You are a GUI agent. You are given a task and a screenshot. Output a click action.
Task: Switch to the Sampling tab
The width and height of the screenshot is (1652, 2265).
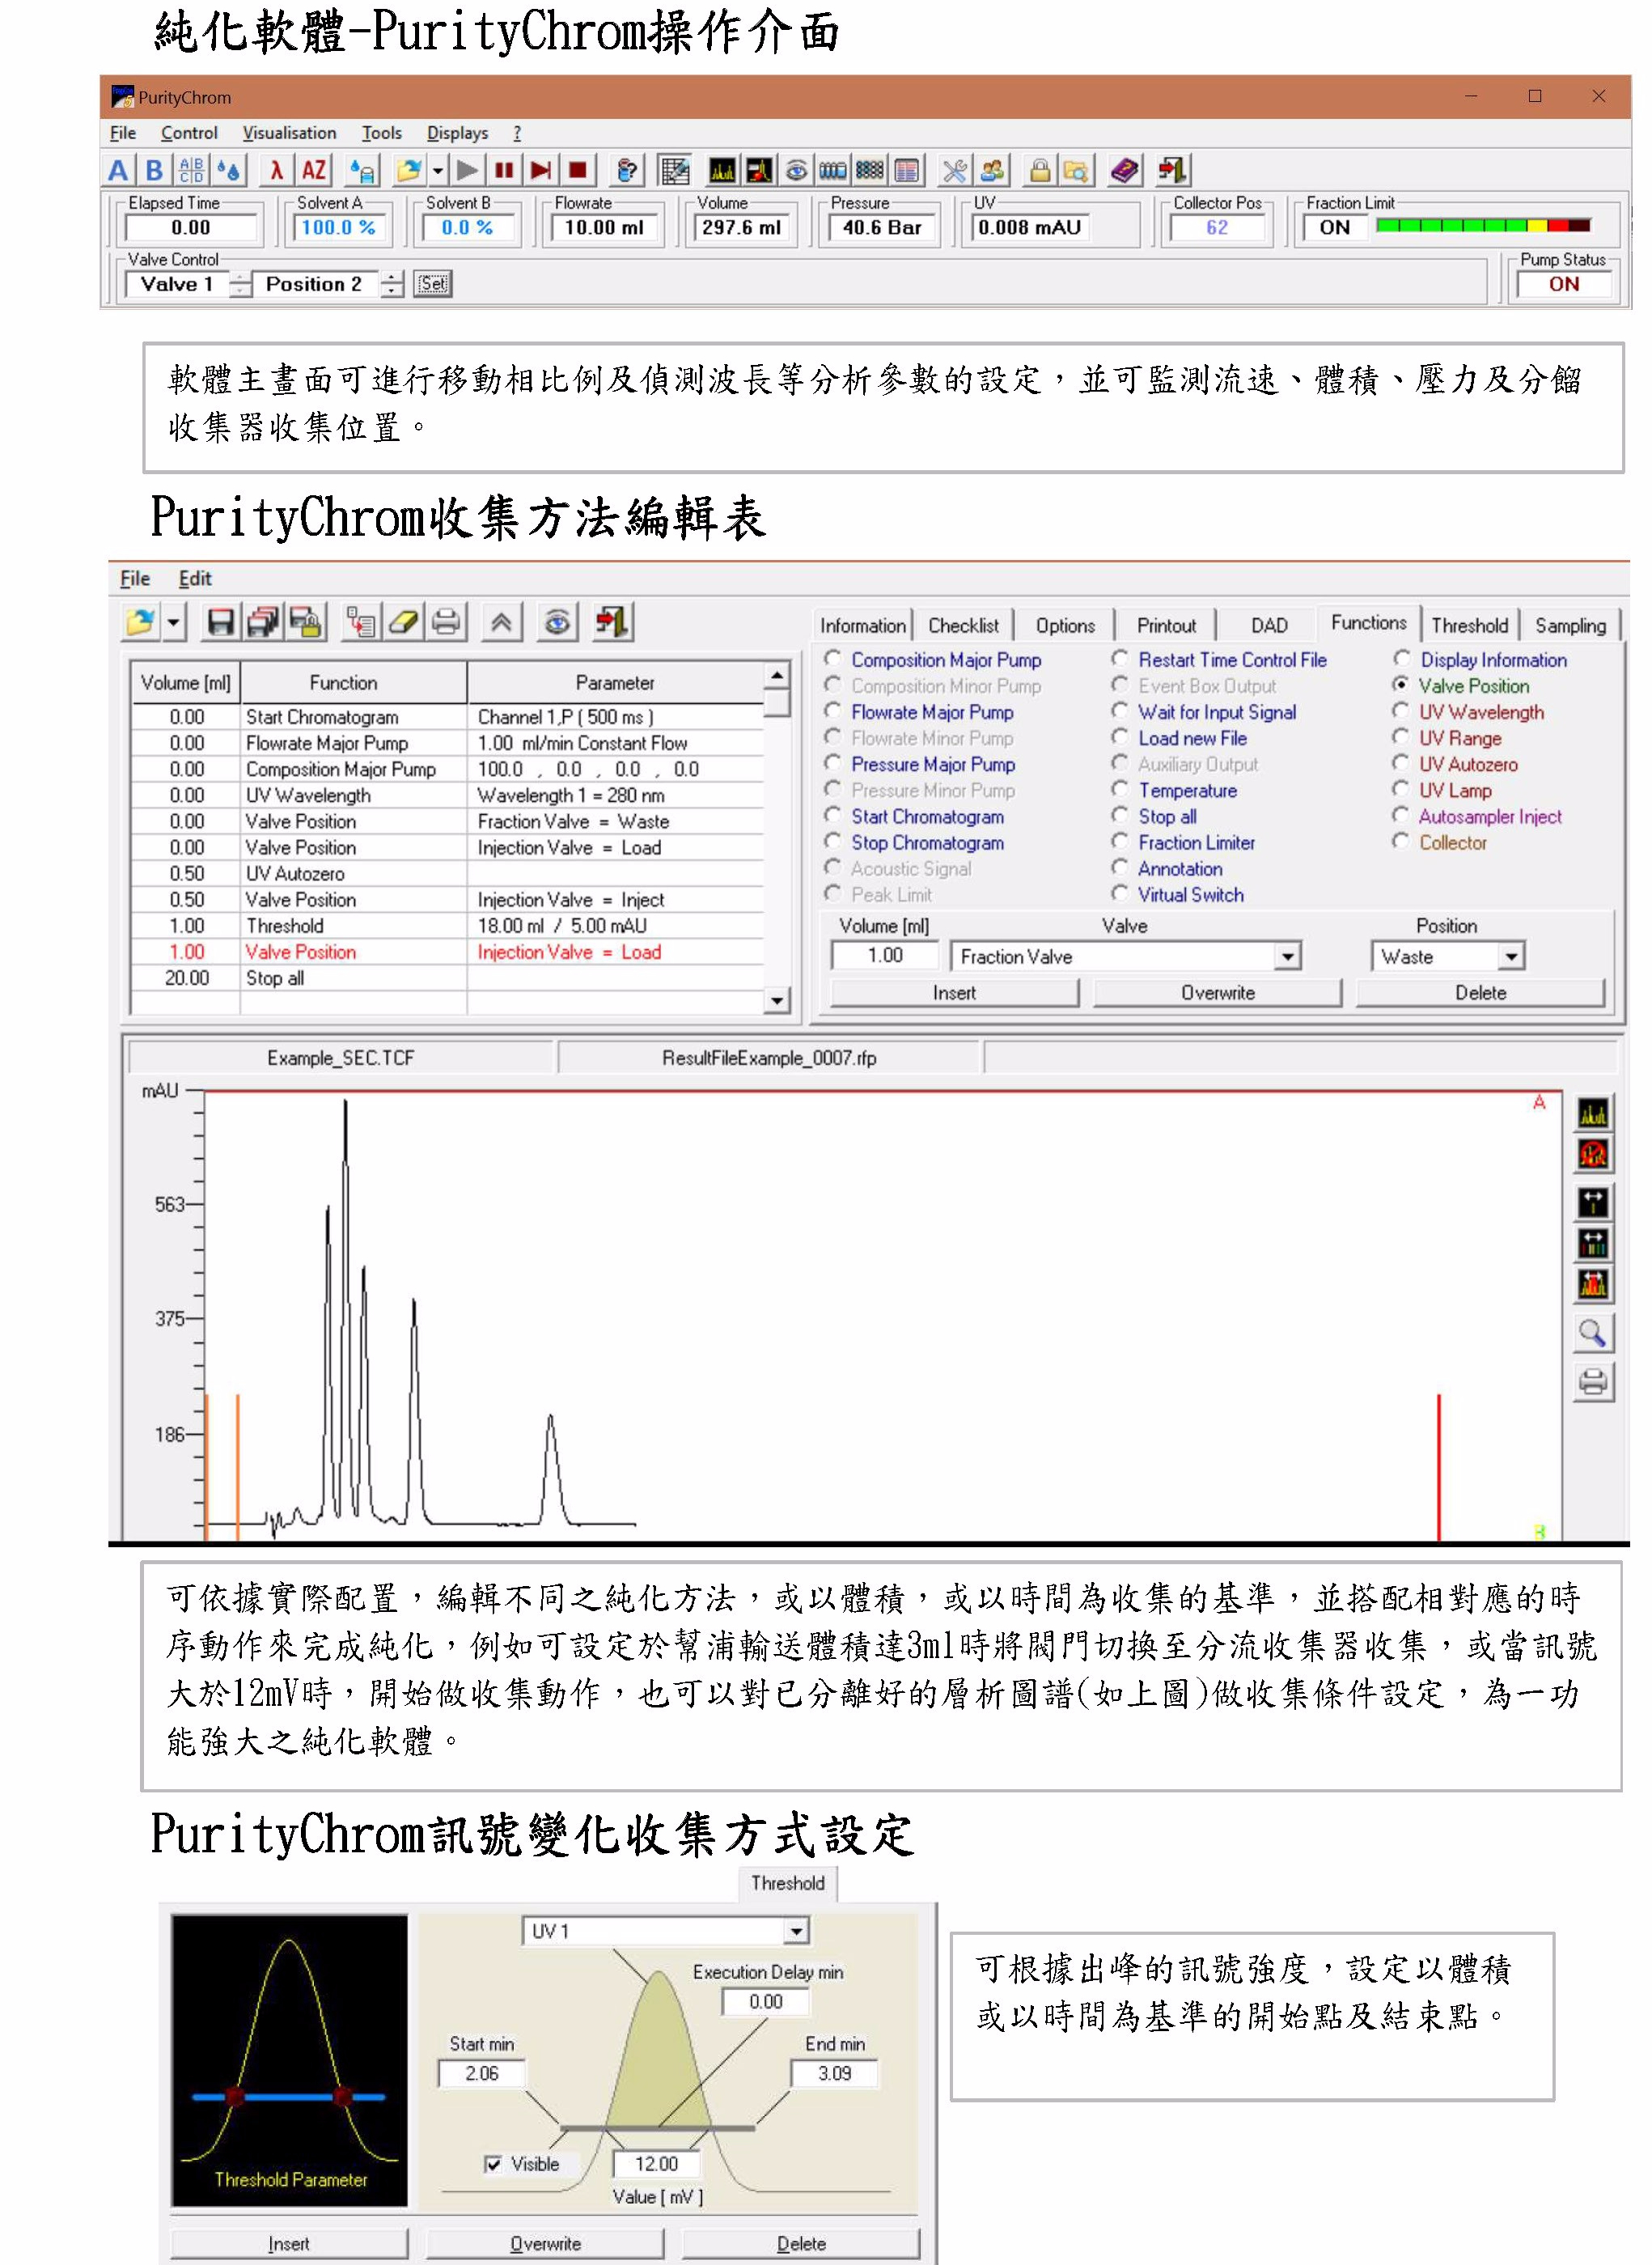(x=1570, y=625)
